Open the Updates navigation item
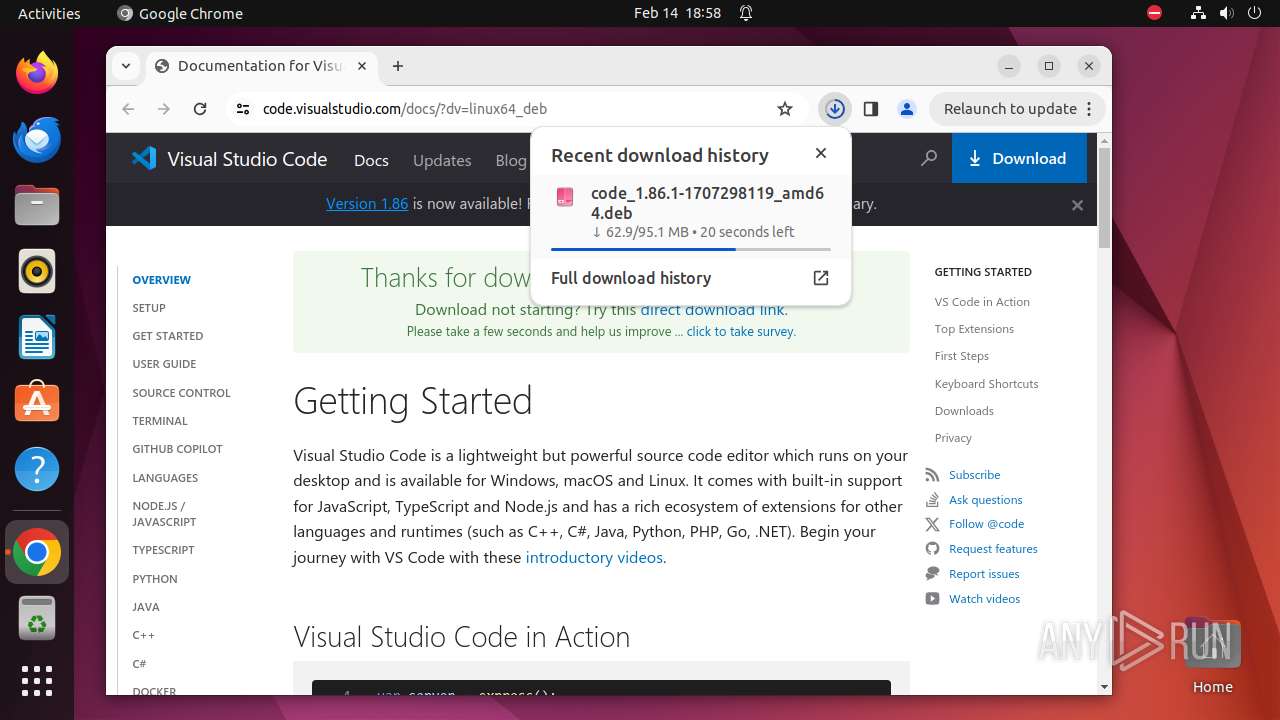Screen dimensions: 1280x720 [442, 160]
